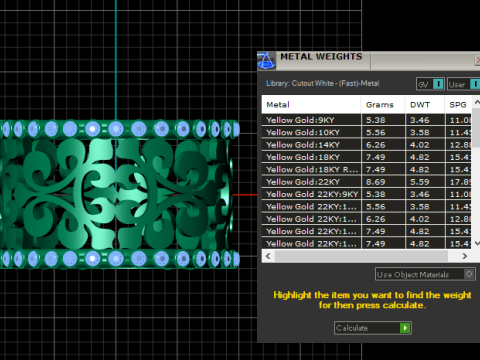This screenshot has height=360, width=480.
Task: Click the vertical scrollbar thumb
Action: coord(477,127)
